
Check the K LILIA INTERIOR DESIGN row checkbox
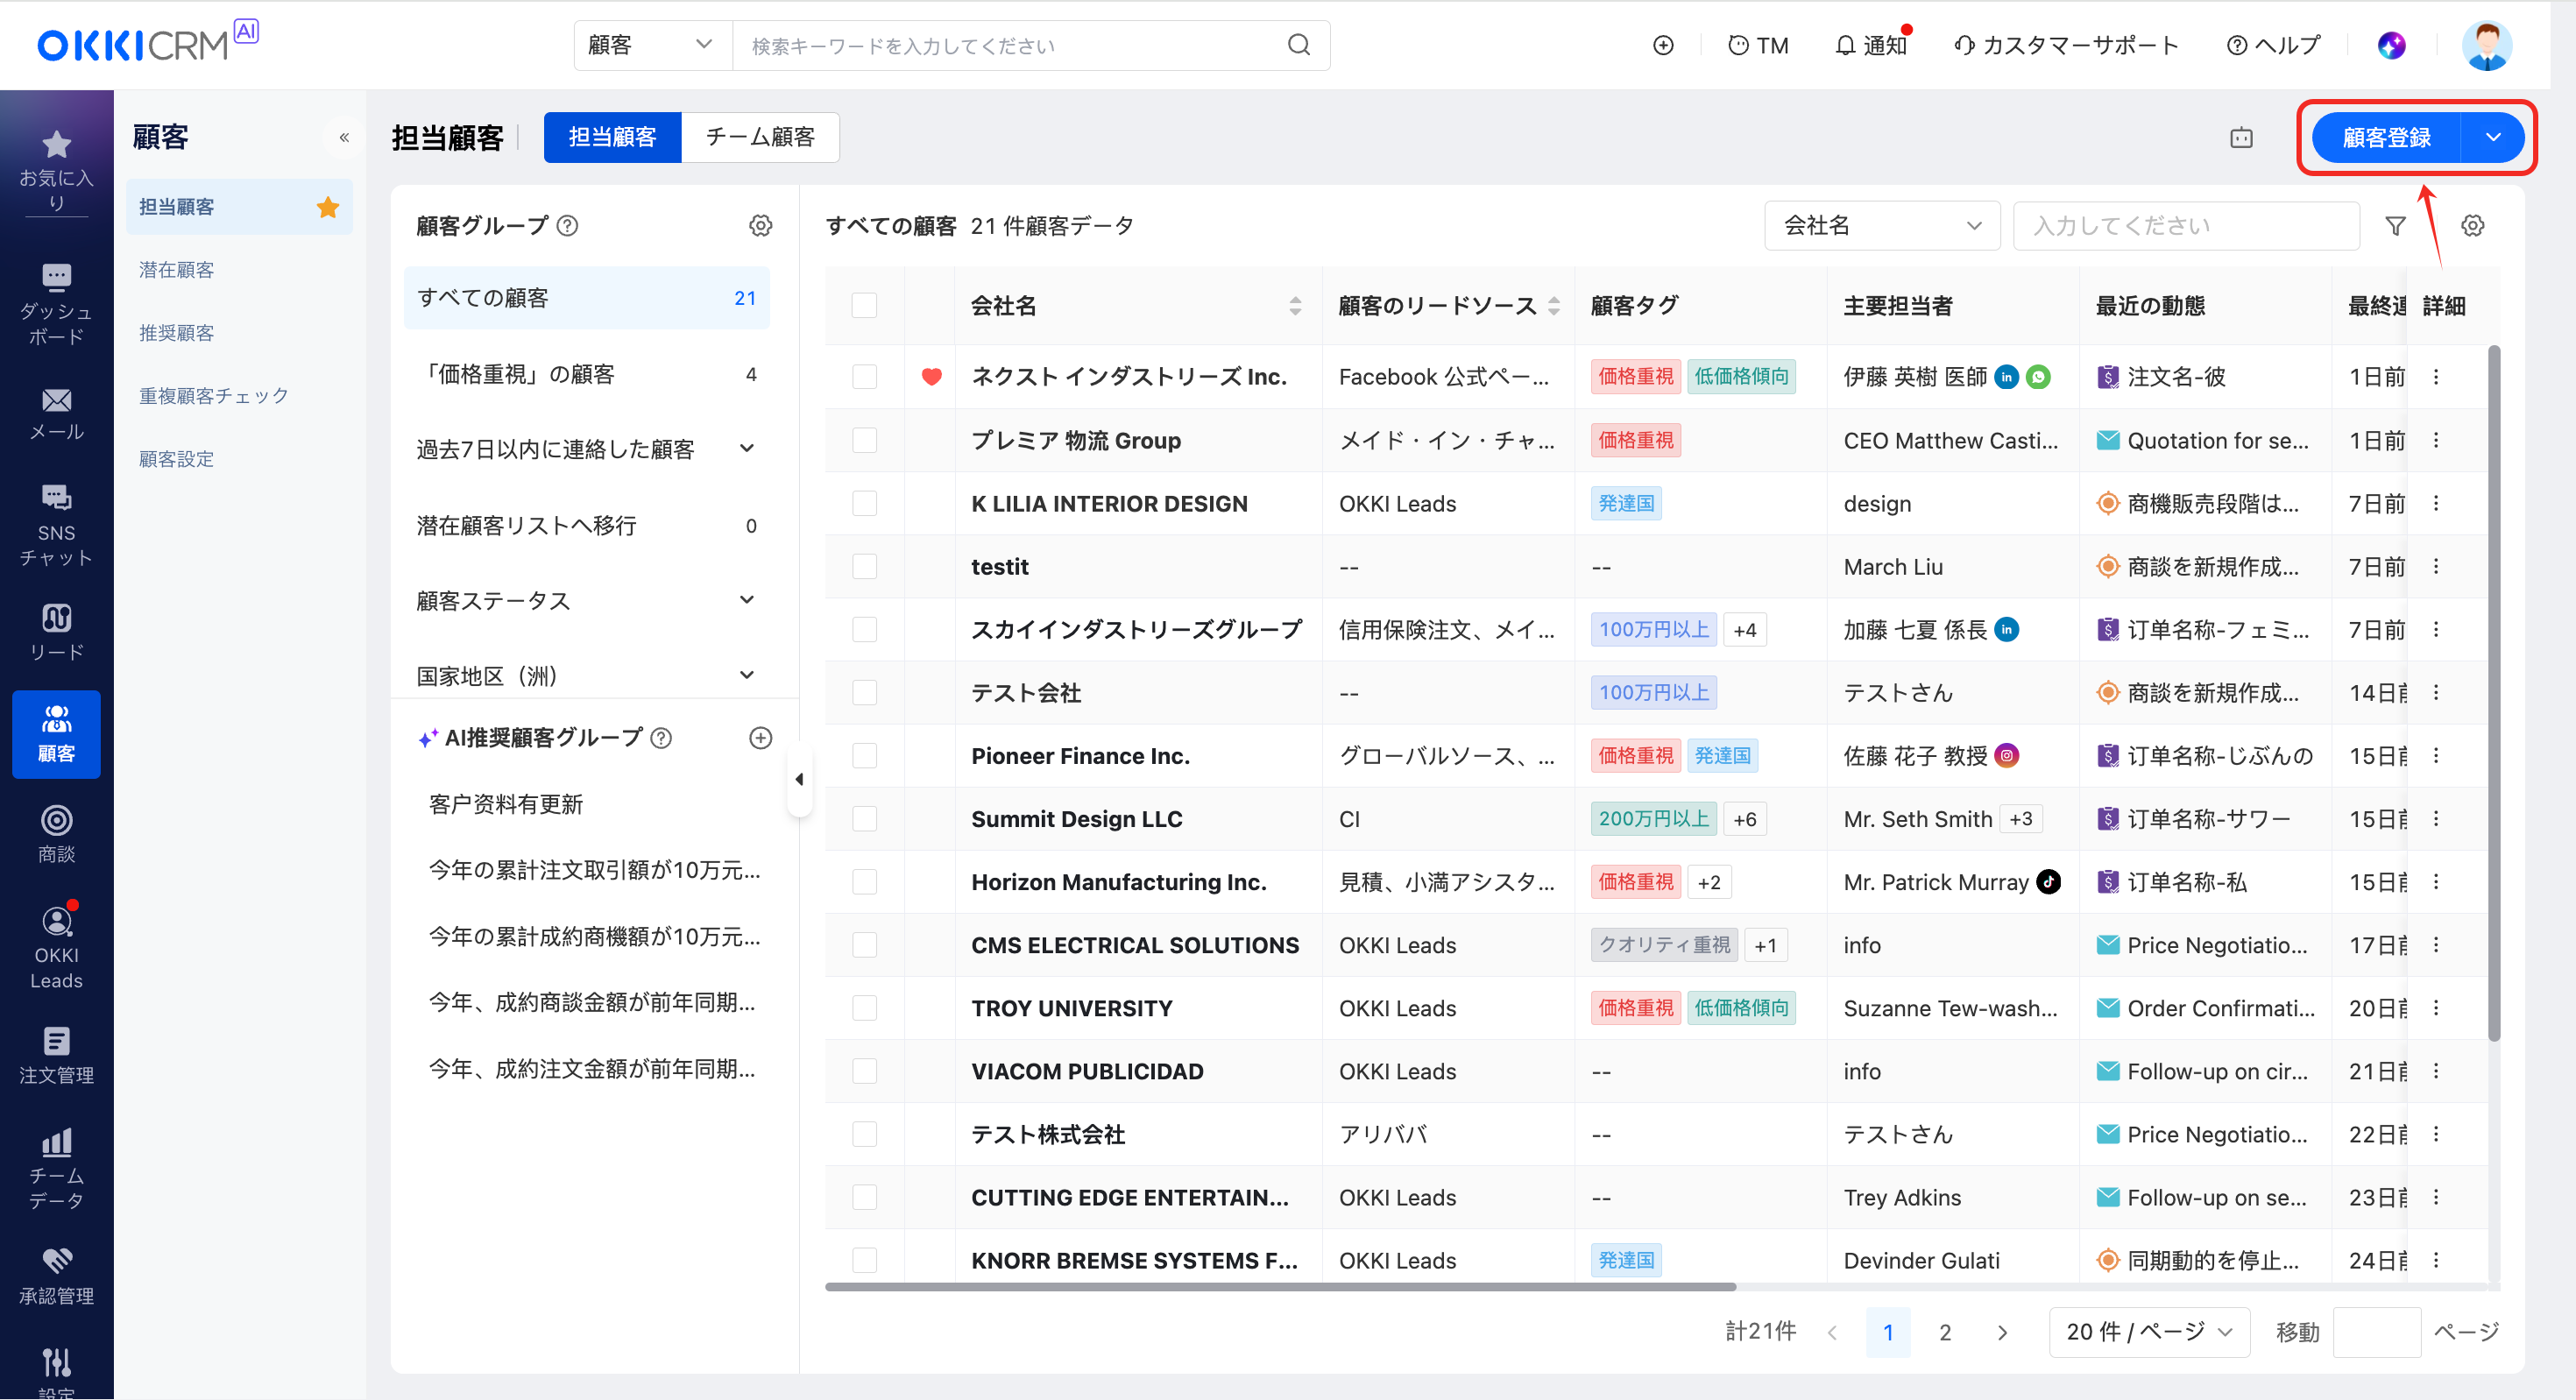tap(864, 503)
